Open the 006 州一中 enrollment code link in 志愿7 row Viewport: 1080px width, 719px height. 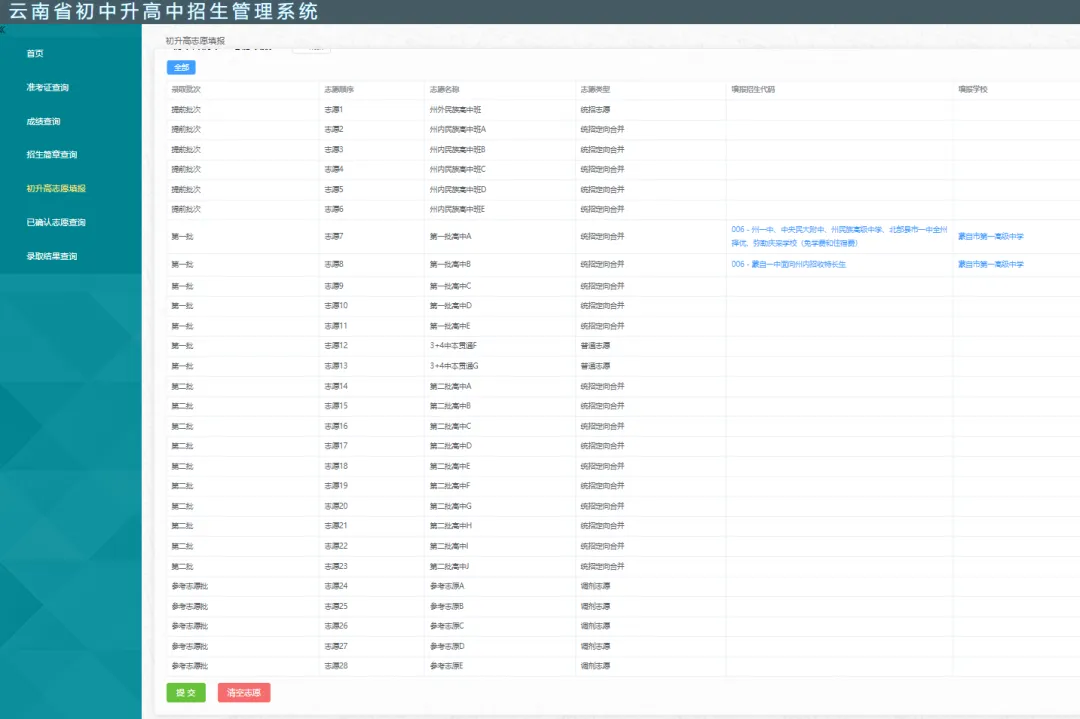[x=839, y=236]
